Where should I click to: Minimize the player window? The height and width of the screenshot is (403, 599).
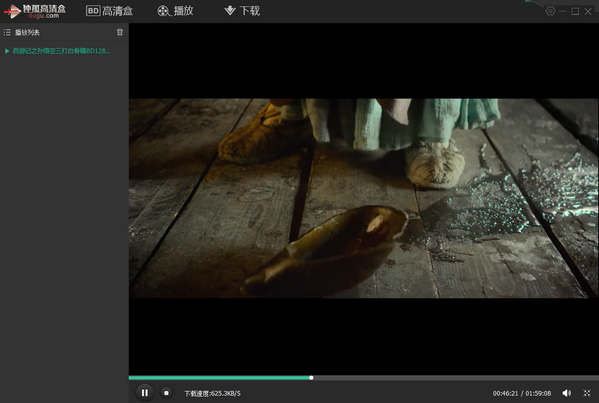(562, 11)
